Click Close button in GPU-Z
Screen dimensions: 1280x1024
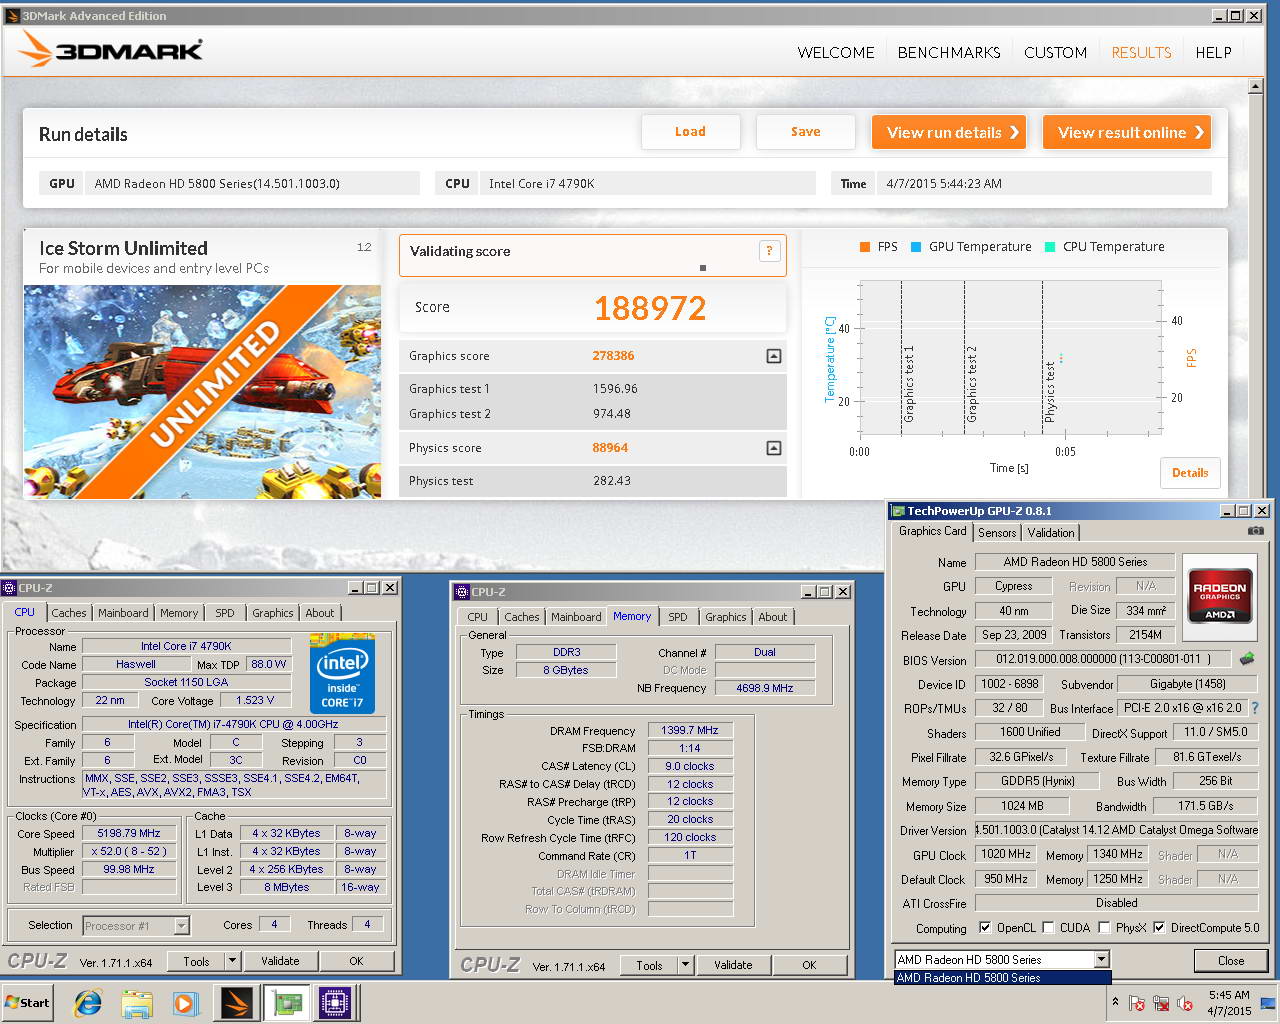tap(1231, 960)
